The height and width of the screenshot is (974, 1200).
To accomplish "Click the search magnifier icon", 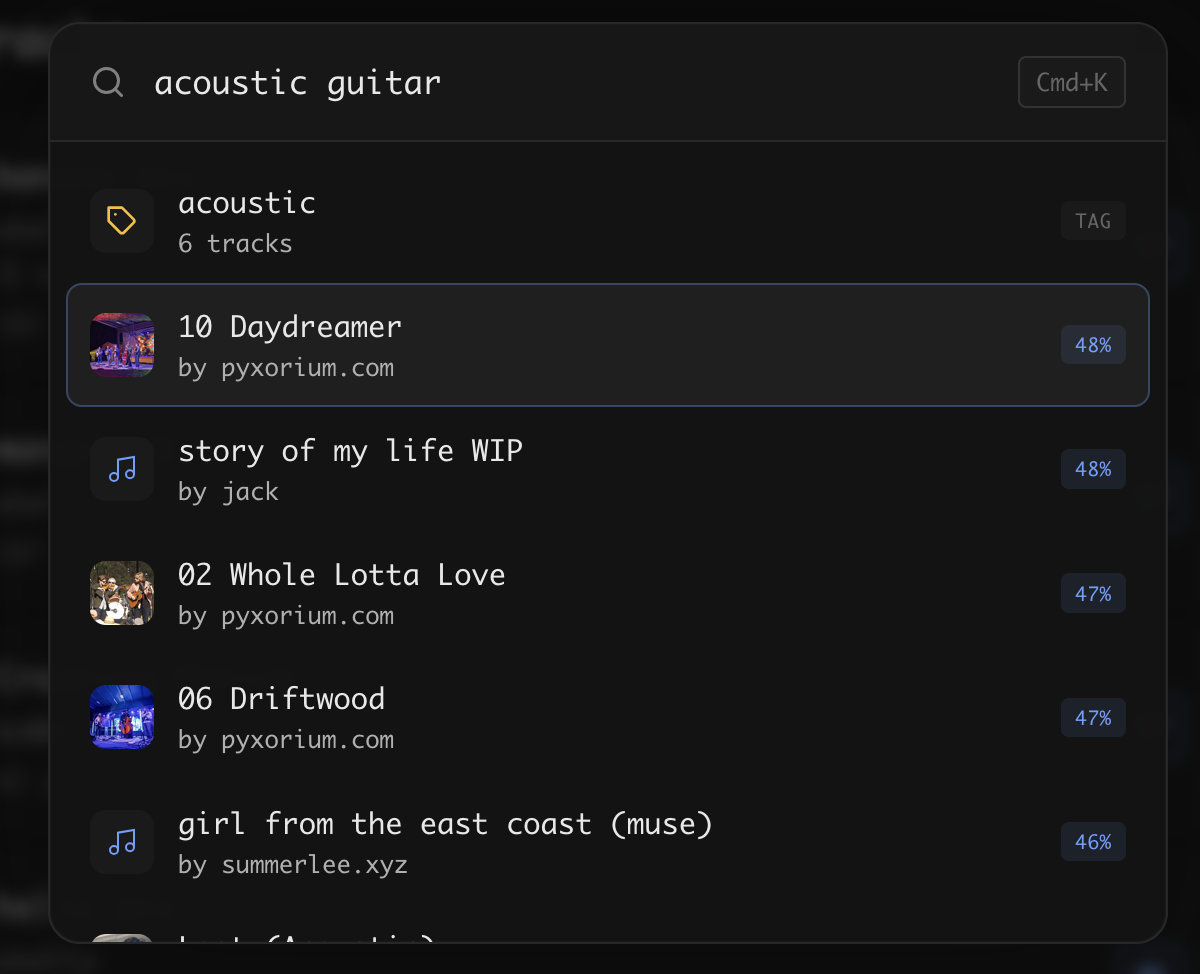I will coord(108,82).
